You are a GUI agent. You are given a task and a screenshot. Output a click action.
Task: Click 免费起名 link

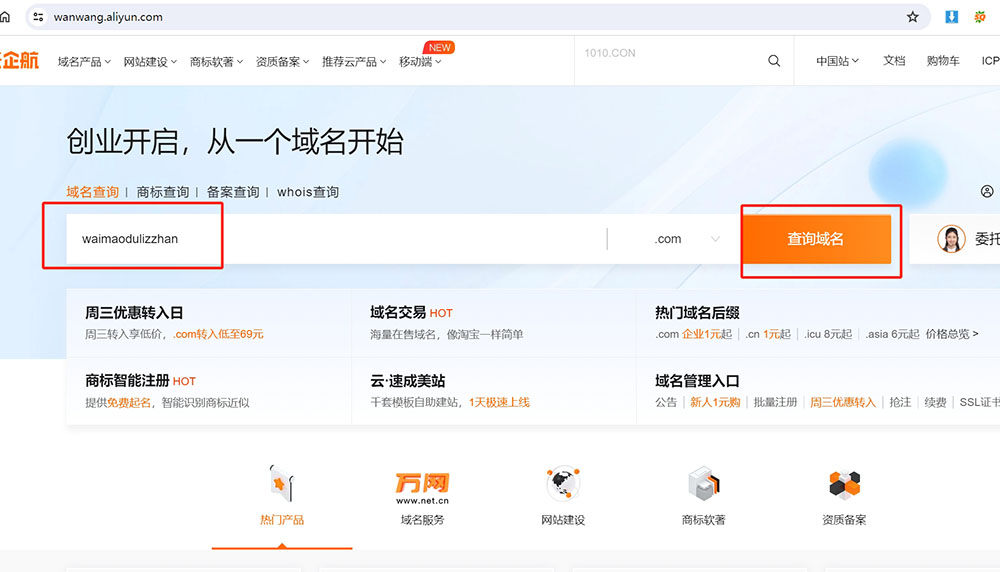129,402
